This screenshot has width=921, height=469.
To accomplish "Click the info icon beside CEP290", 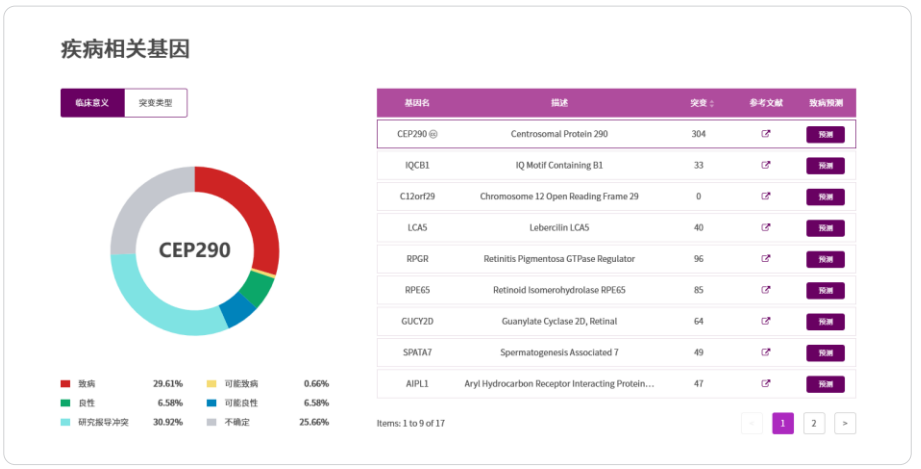I will (x=434, y=134).
